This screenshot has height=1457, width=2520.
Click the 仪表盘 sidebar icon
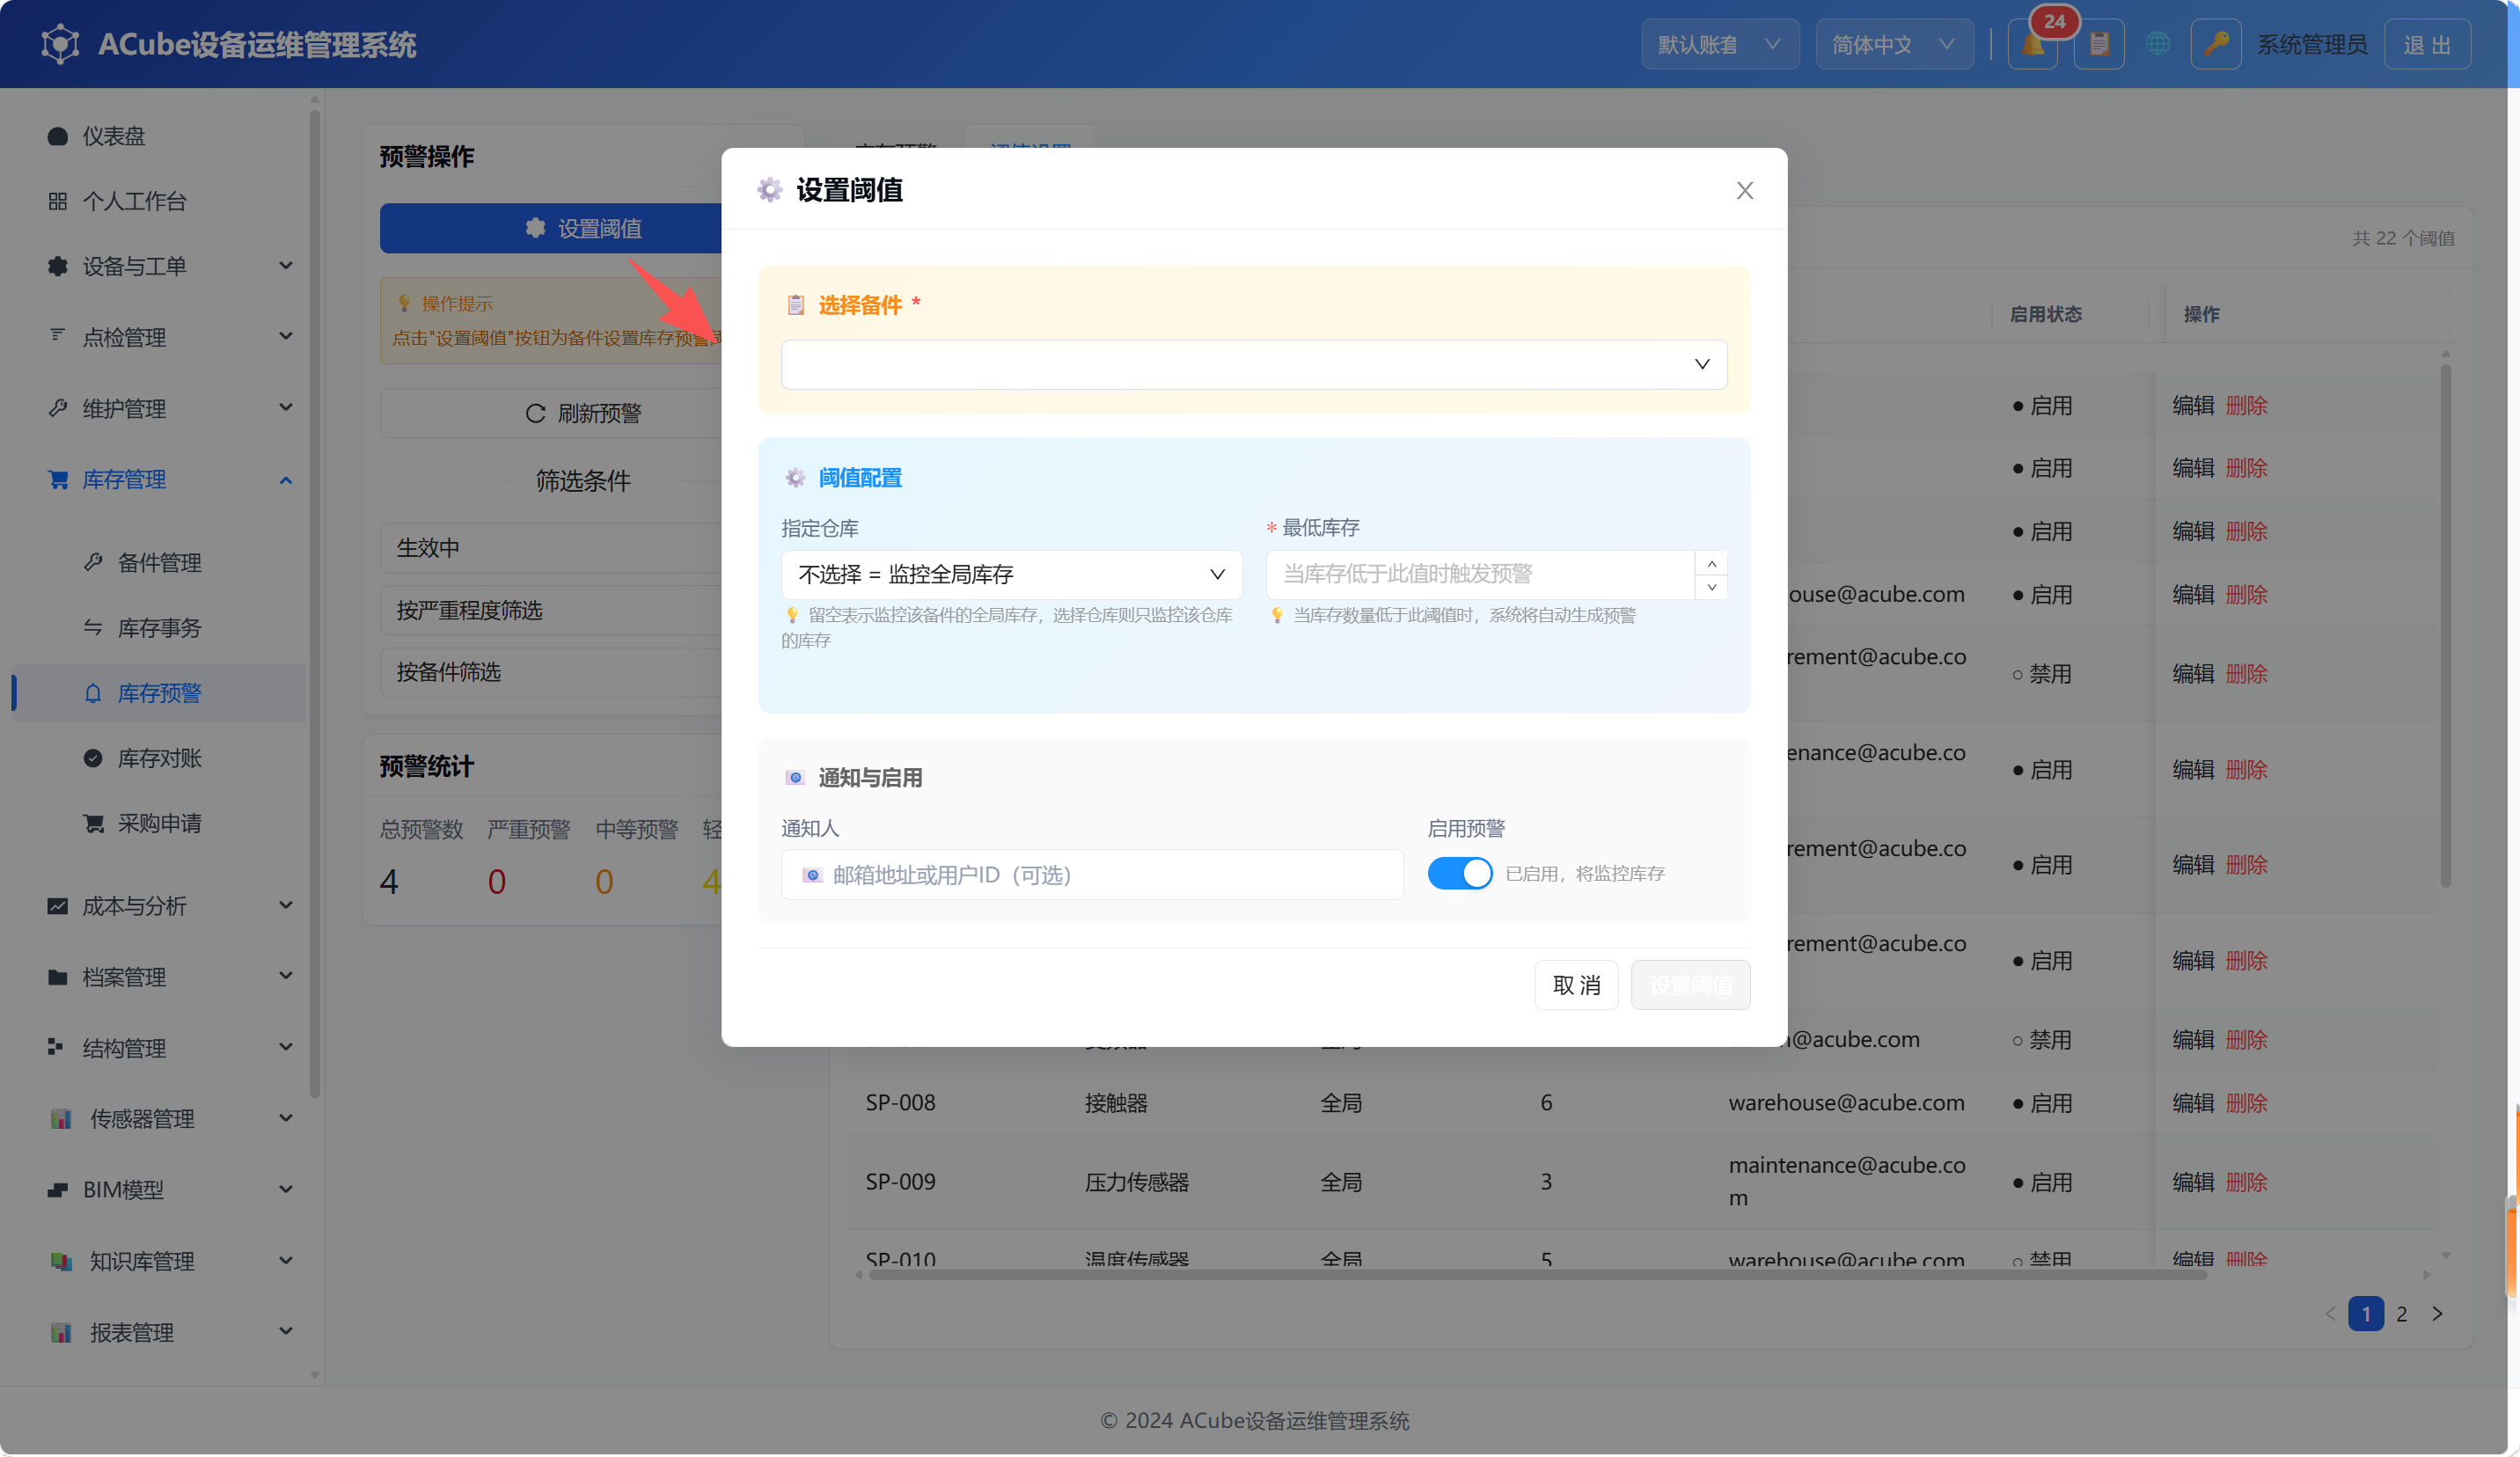pyautogui.click(x=57, y=136)
